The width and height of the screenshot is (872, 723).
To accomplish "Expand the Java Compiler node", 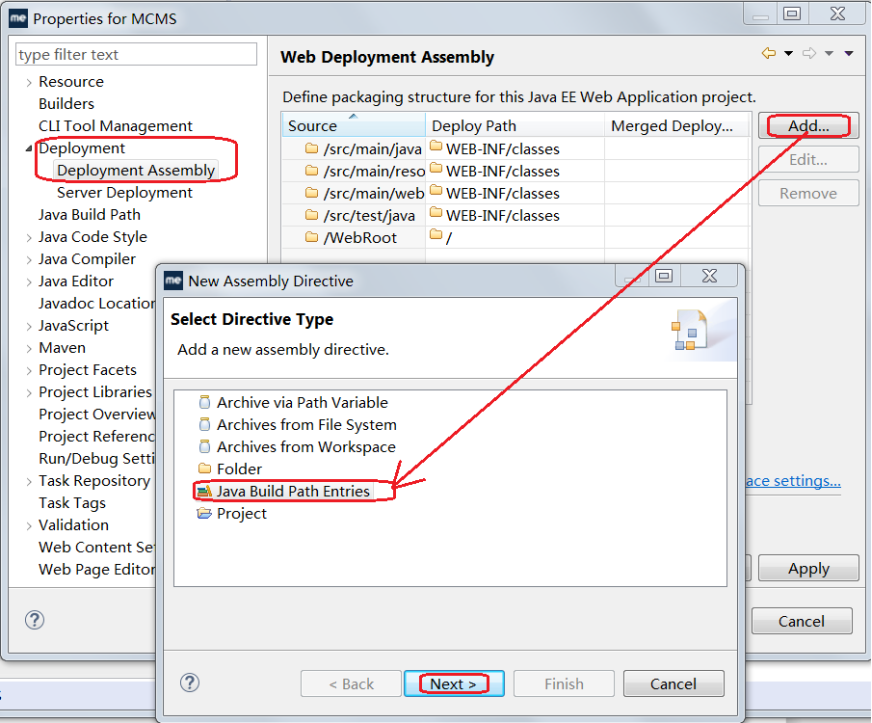I will coord(29,260).
